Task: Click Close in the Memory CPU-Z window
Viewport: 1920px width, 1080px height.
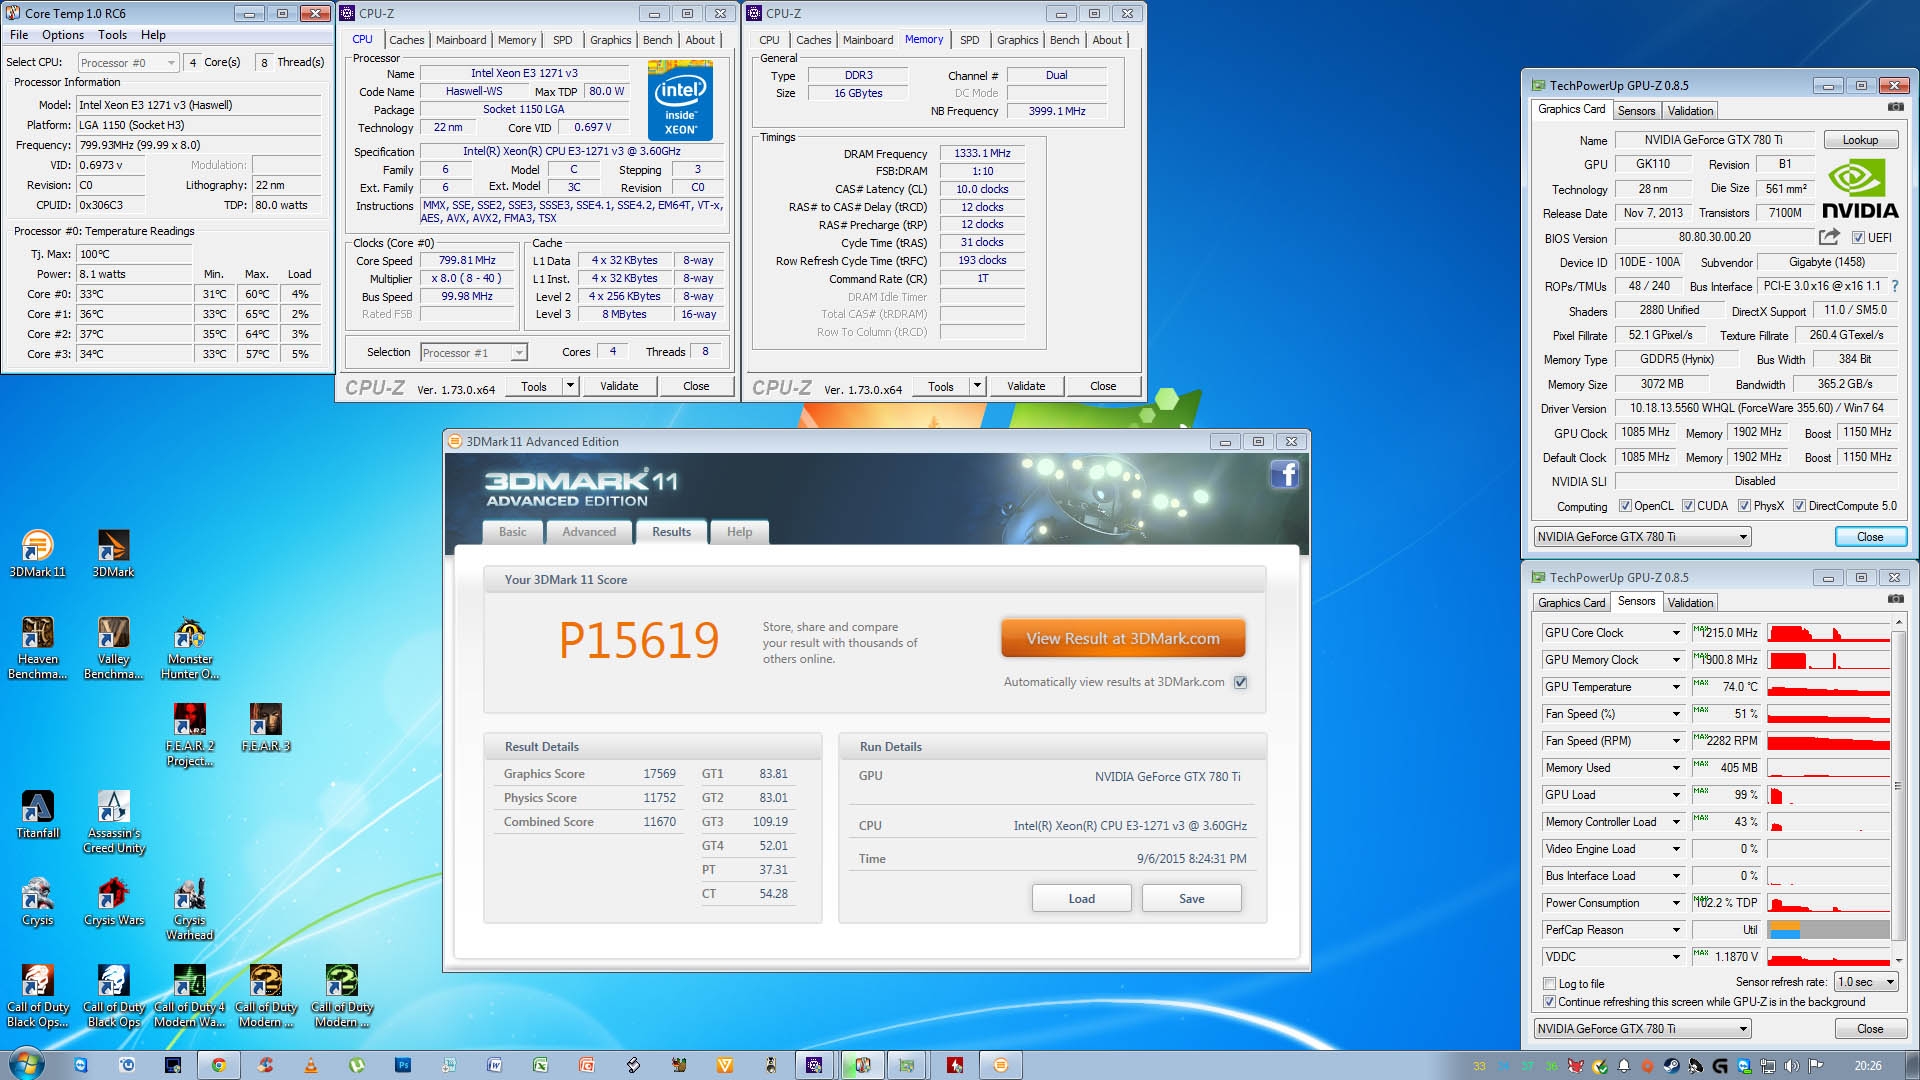Action: click(1103, 386)
